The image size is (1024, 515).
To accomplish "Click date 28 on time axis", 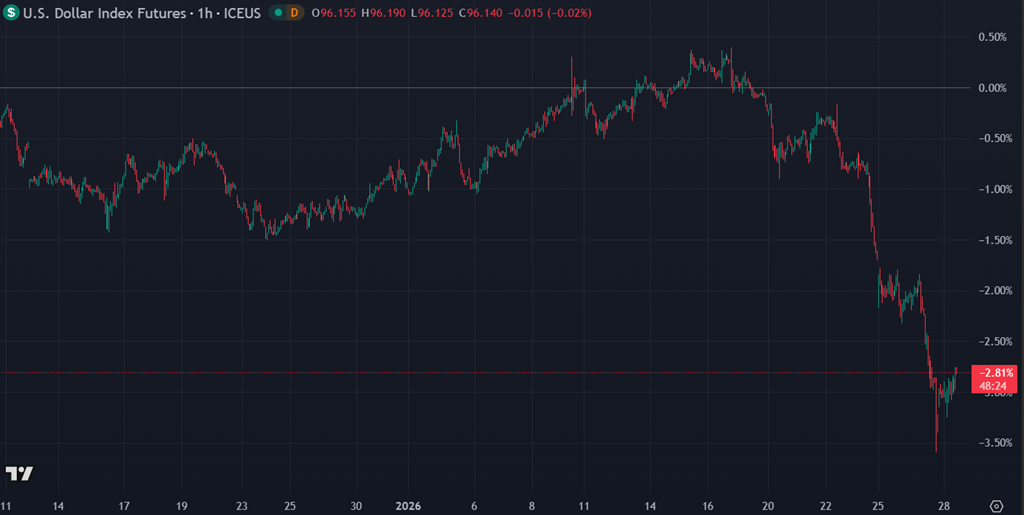I will (x=946, y=506).
